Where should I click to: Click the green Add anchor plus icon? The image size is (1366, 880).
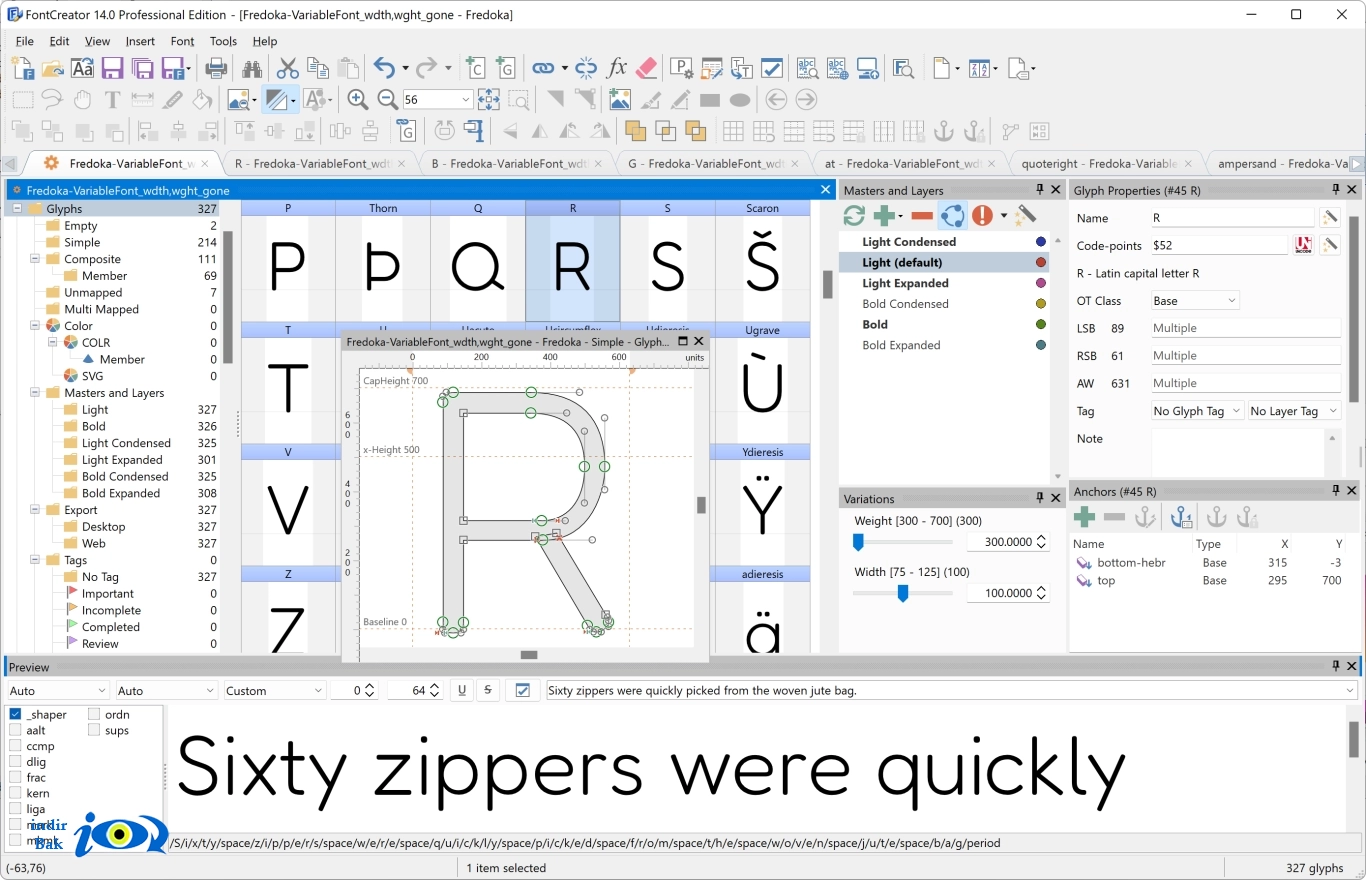point(1084,517)
